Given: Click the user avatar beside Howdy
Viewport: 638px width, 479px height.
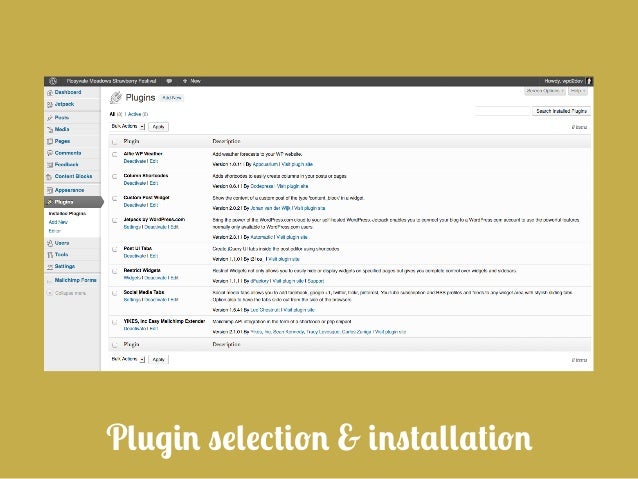Looking at the screenshot, I should tap(589, 81).
